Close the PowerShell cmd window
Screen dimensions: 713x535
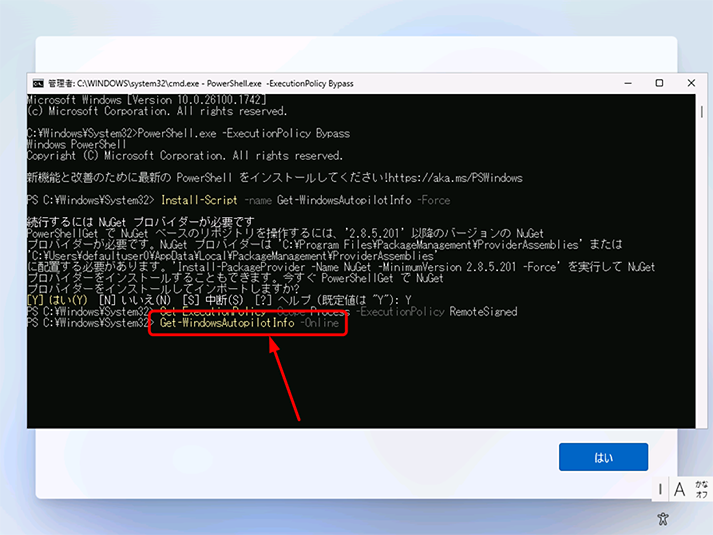(x=691, y=83)
